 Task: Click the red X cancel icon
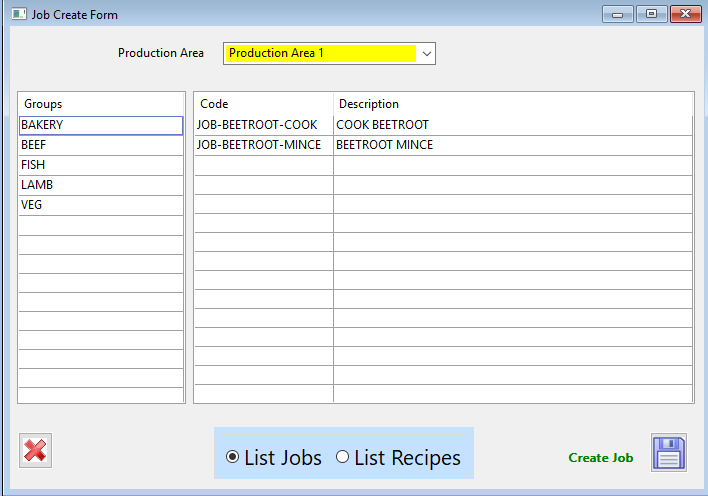[x=35, y=450]
